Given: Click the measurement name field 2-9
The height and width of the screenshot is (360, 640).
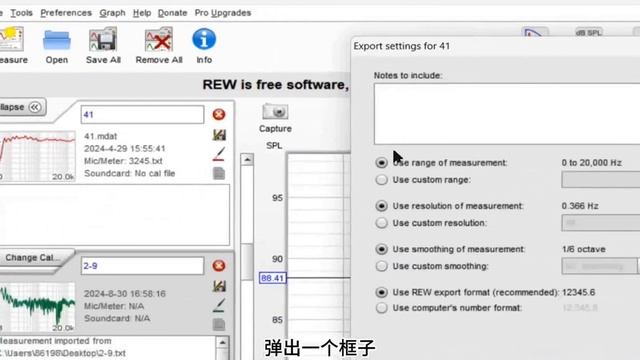Looking at the screenshot, I should click(142, 266).
